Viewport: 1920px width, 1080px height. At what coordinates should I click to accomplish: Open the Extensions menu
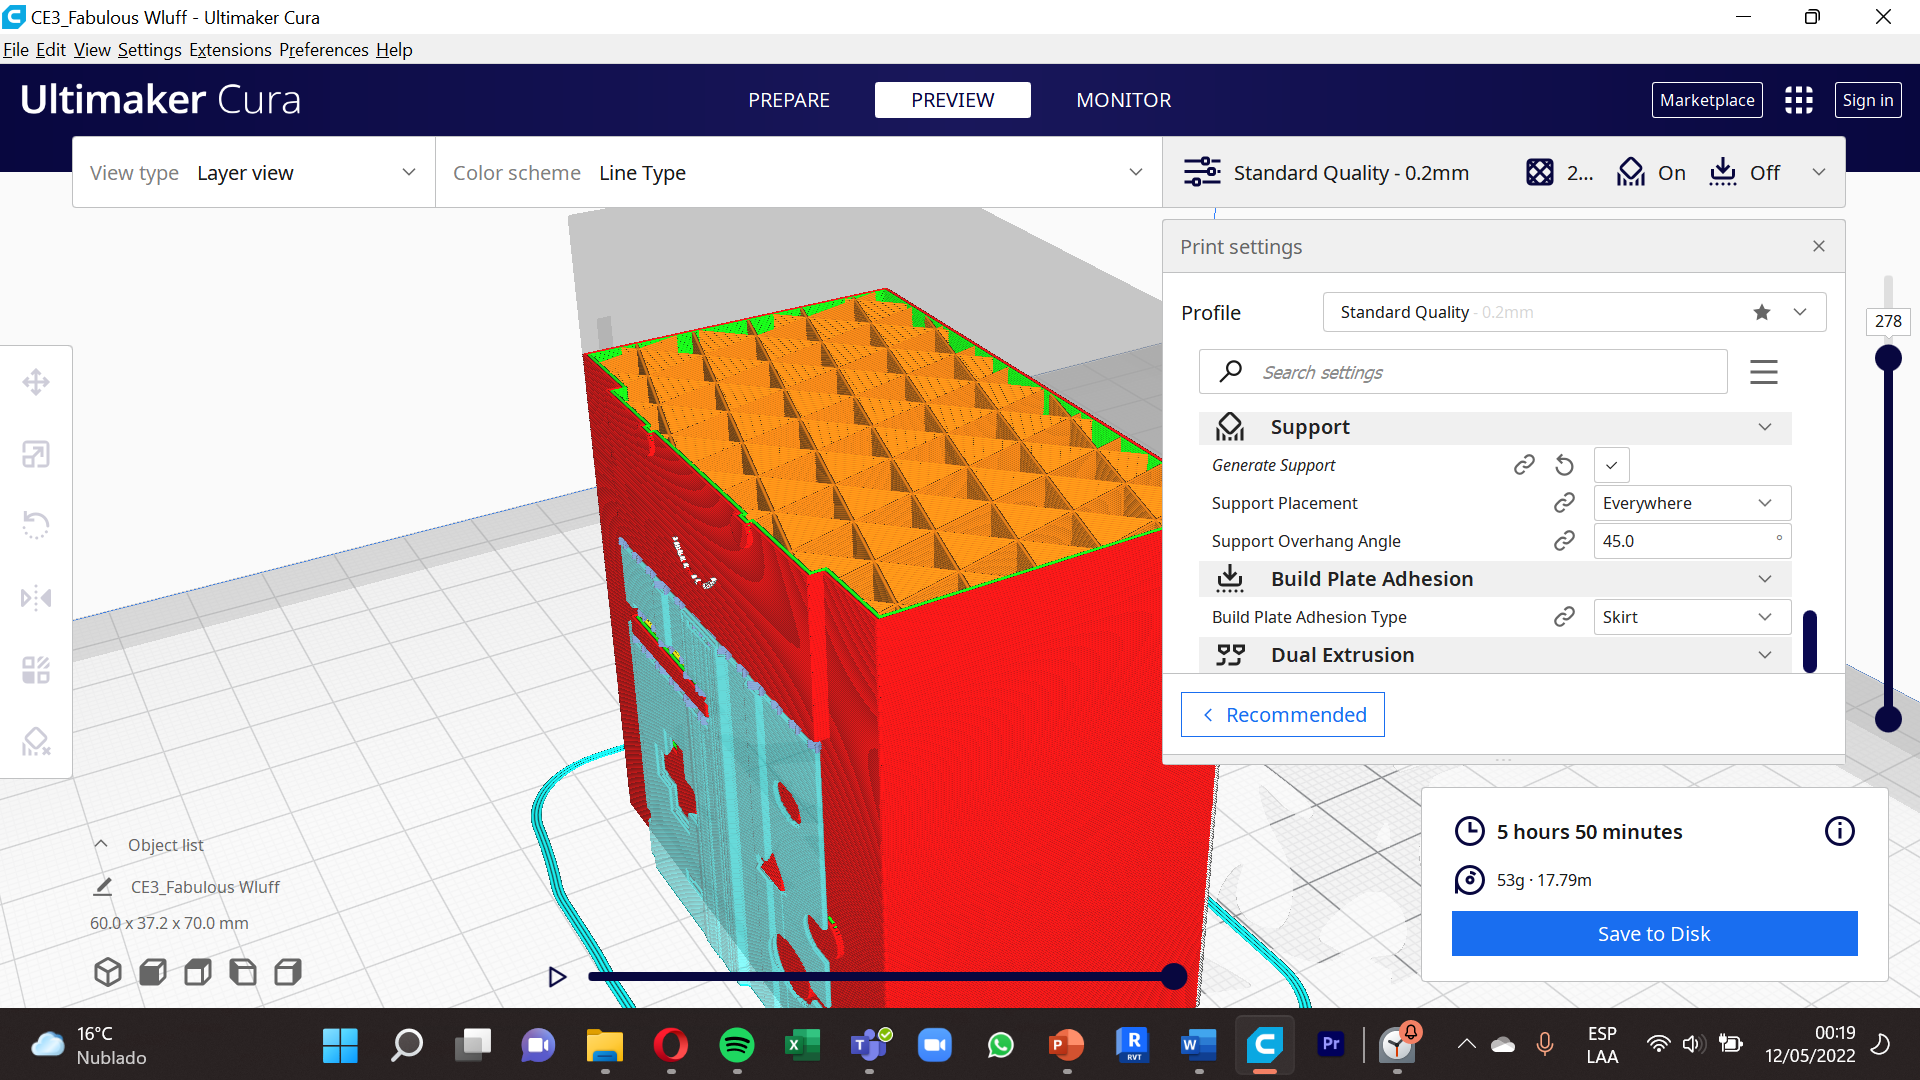click(230, 50)
